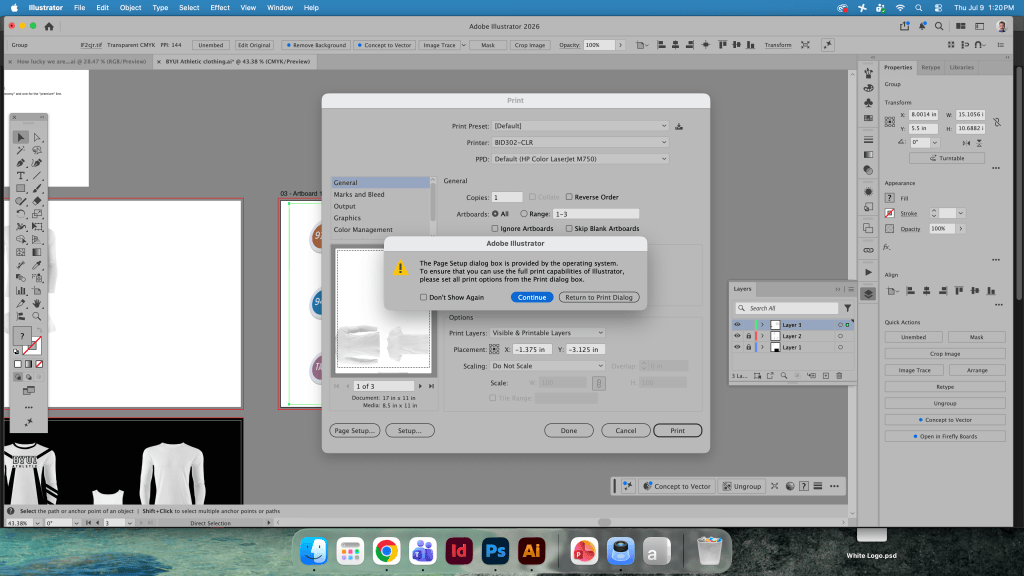
Task: Check the Don't Show Again checkbox
Action: pos(423,297)
